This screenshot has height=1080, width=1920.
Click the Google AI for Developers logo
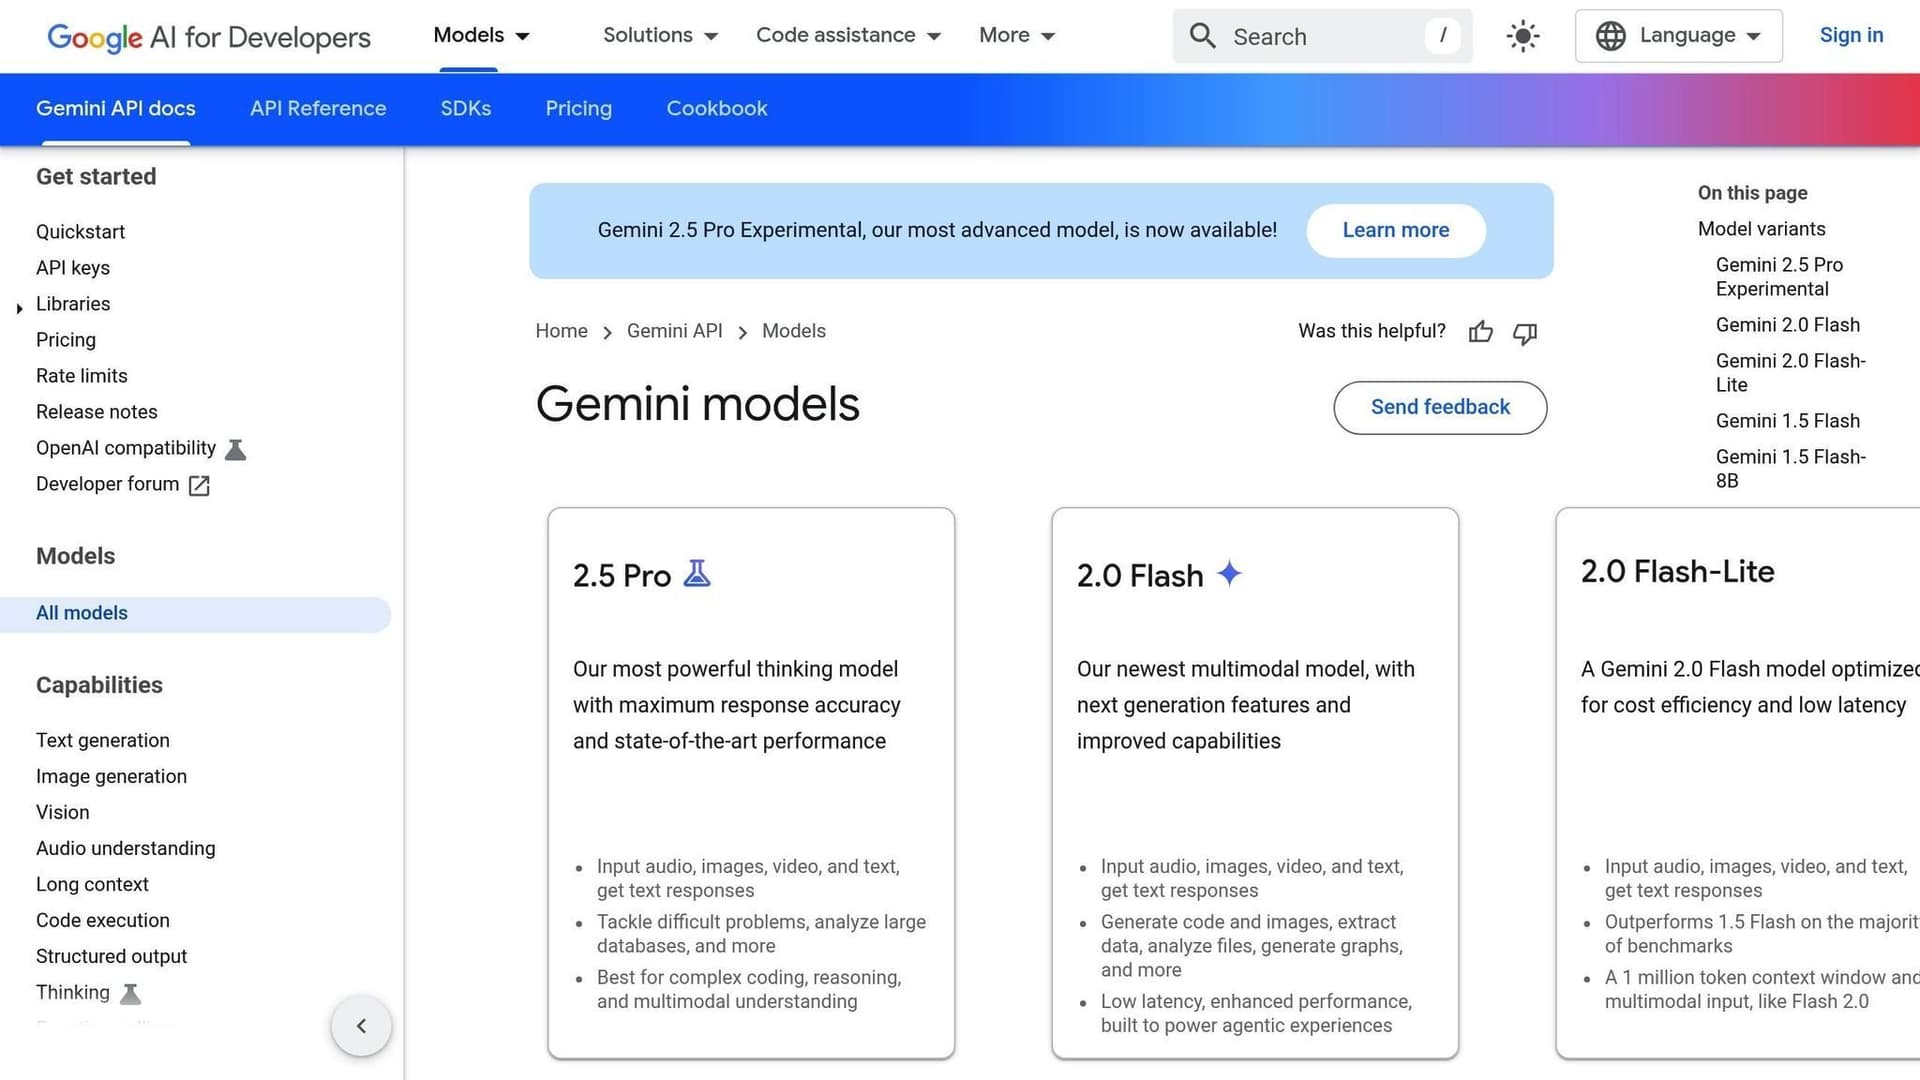coord(209,38)
